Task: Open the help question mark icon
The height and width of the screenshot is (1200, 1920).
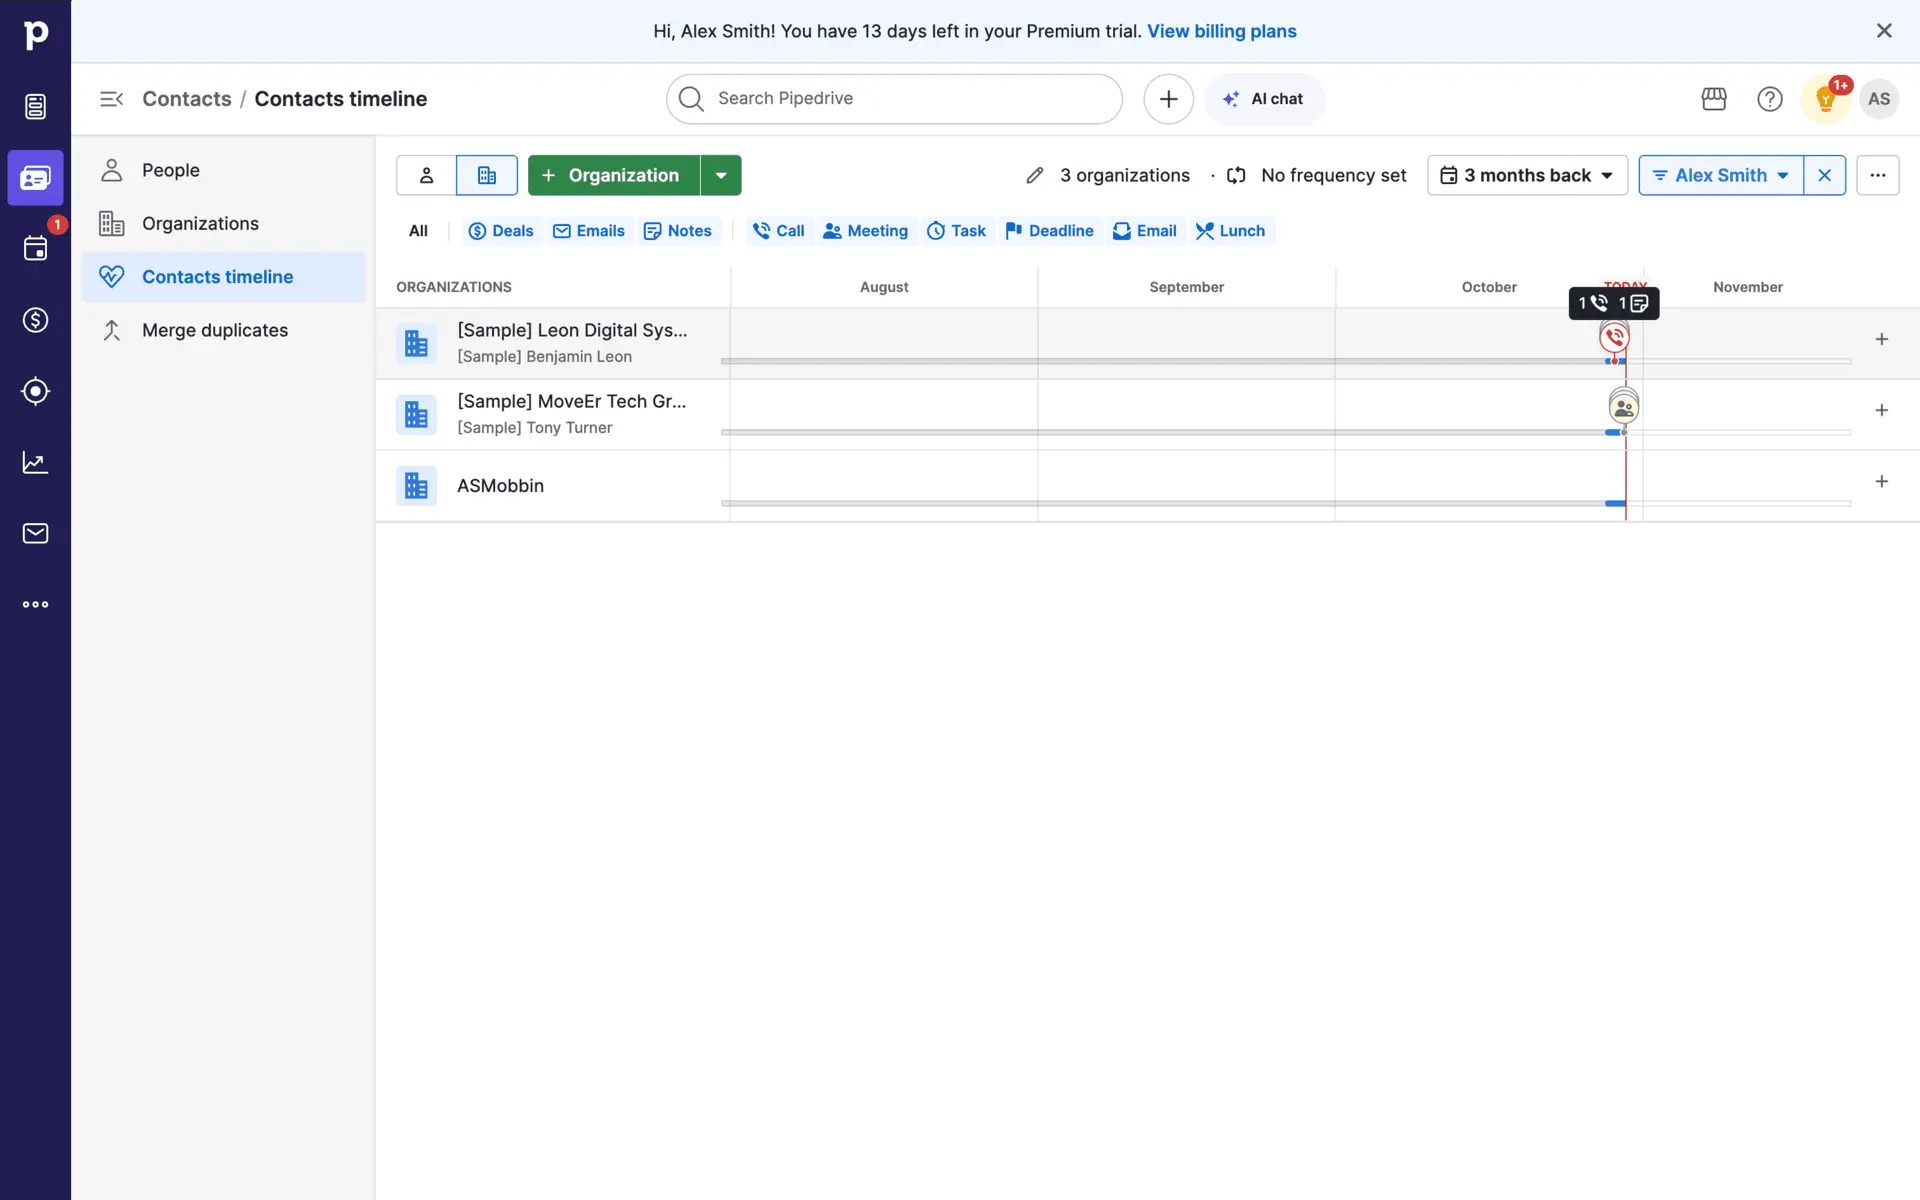Action: coord(1769,99)
